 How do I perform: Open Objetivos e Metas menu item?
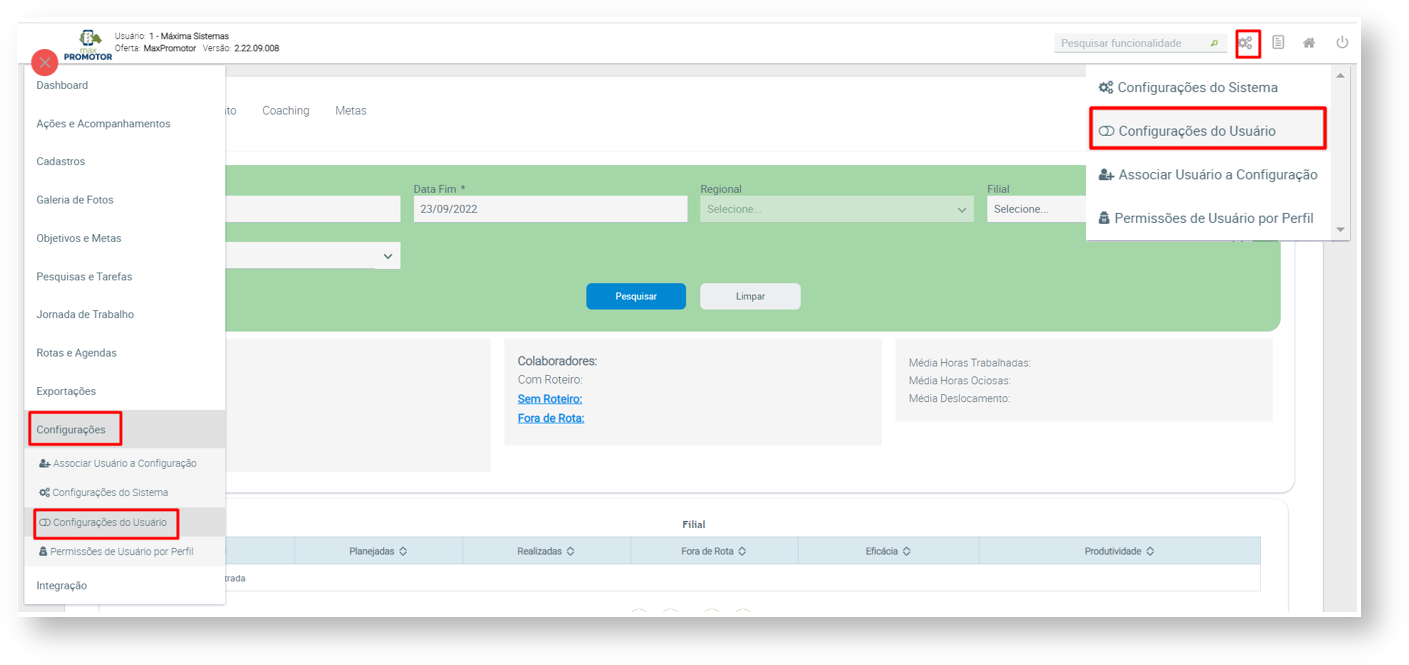125,239
